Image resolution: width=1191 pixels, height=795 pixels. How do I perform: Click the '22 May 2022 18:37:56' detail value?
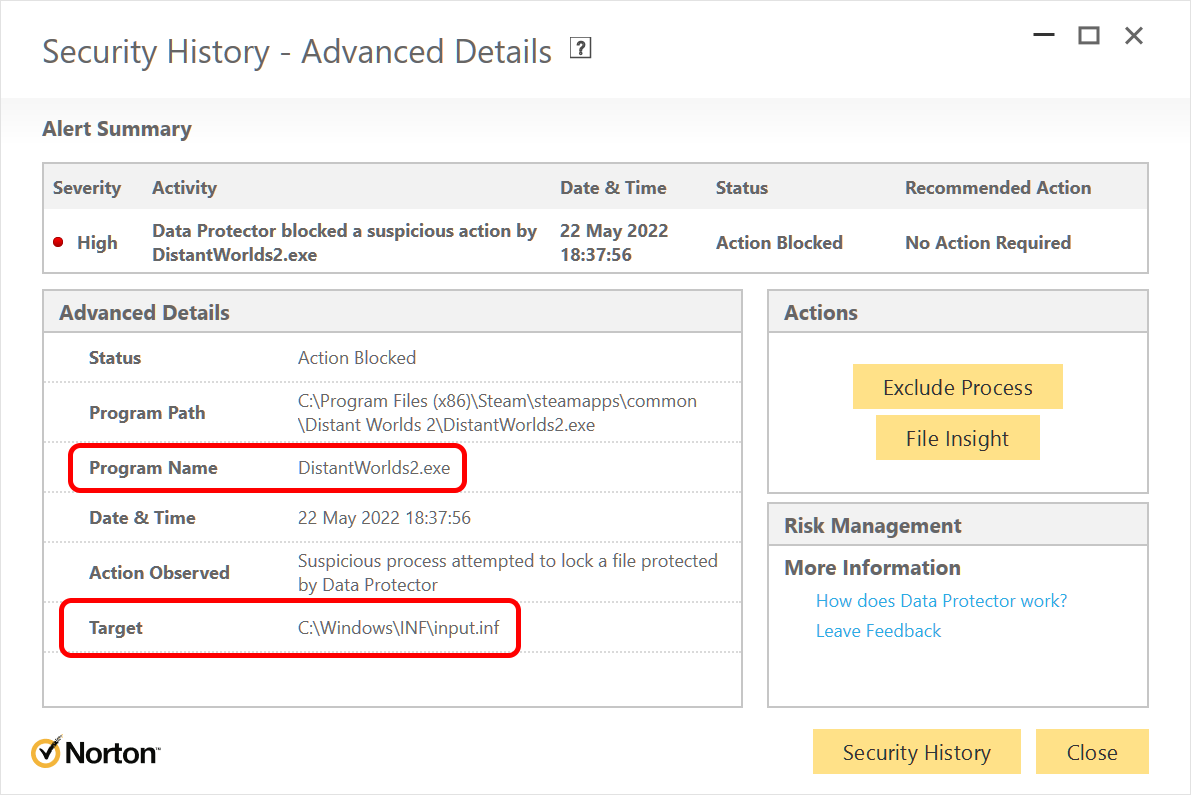click(384, 518)
